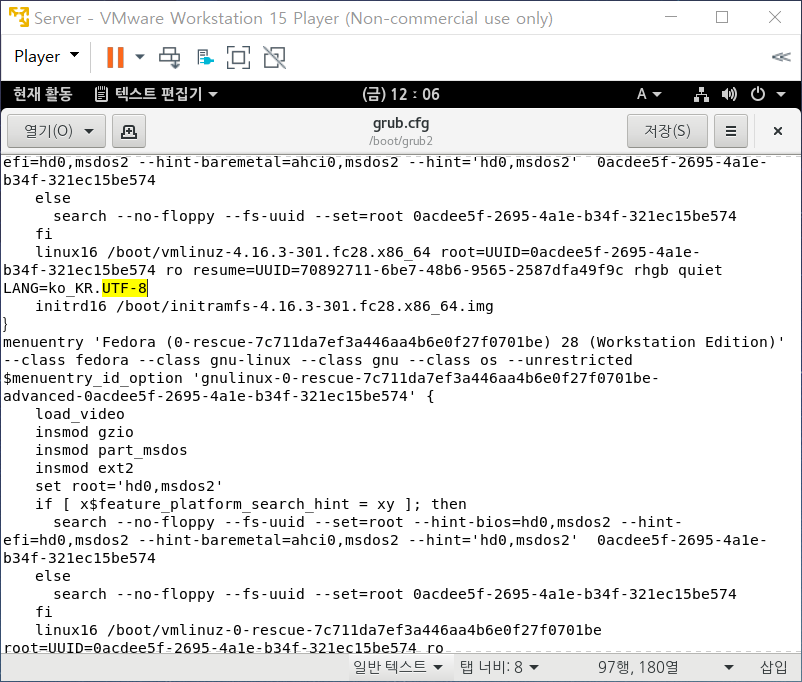
Task: Open the 텍스트 편집기 application menu
Action: 157,94
